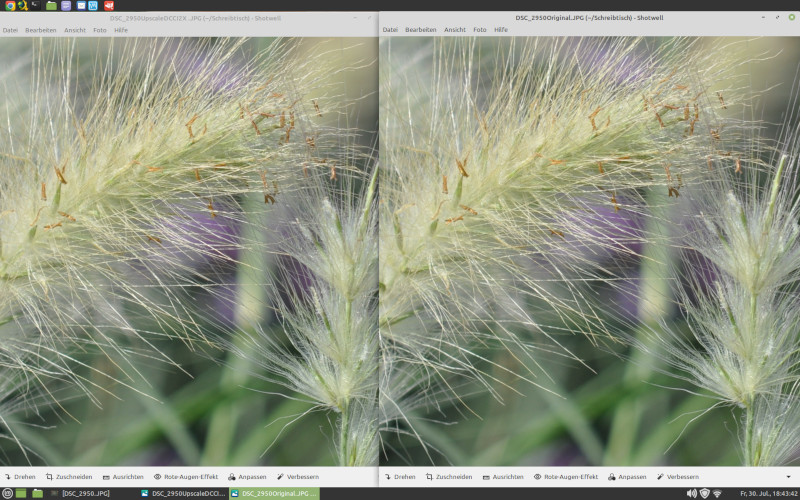Click Drehen rotate tool in left window

click(x=20, y=477)
